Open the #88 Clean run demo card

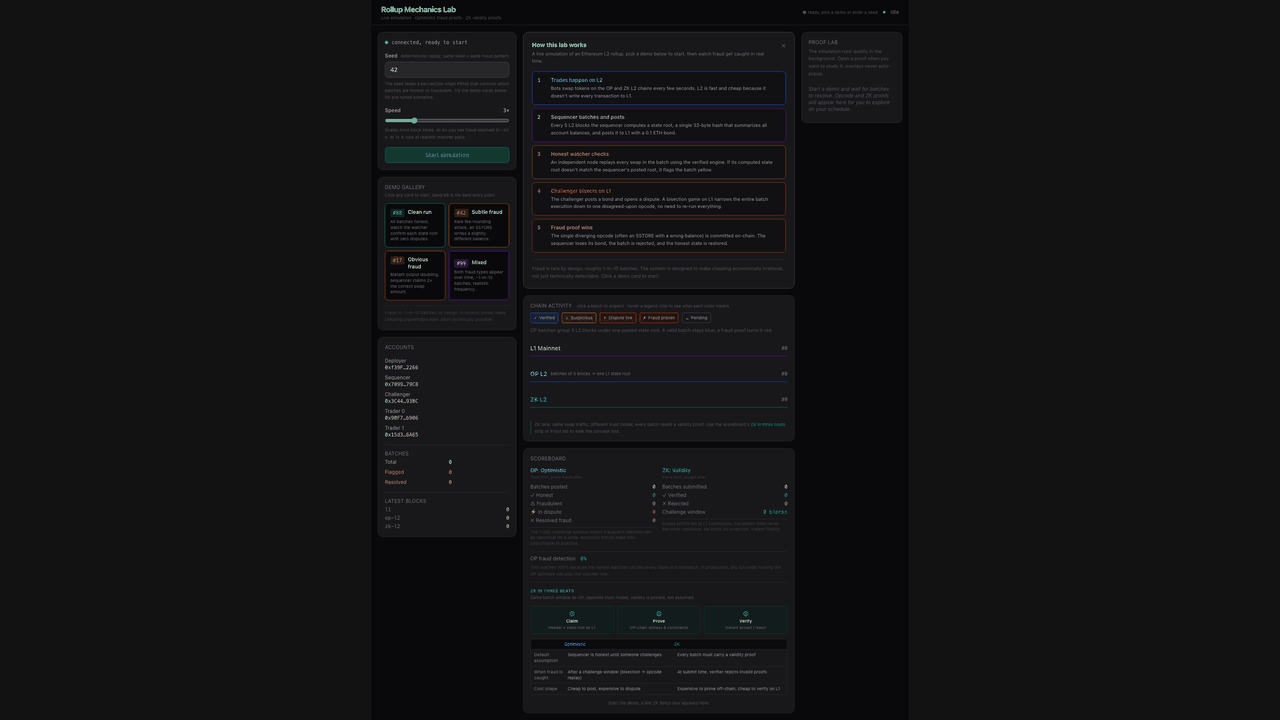click(x=415, y=225)
